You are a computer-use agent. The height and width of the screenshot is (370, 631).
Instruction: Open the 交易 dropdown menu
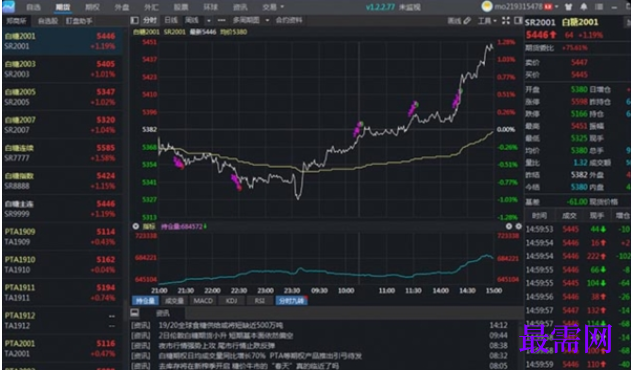tap(273, 7)
